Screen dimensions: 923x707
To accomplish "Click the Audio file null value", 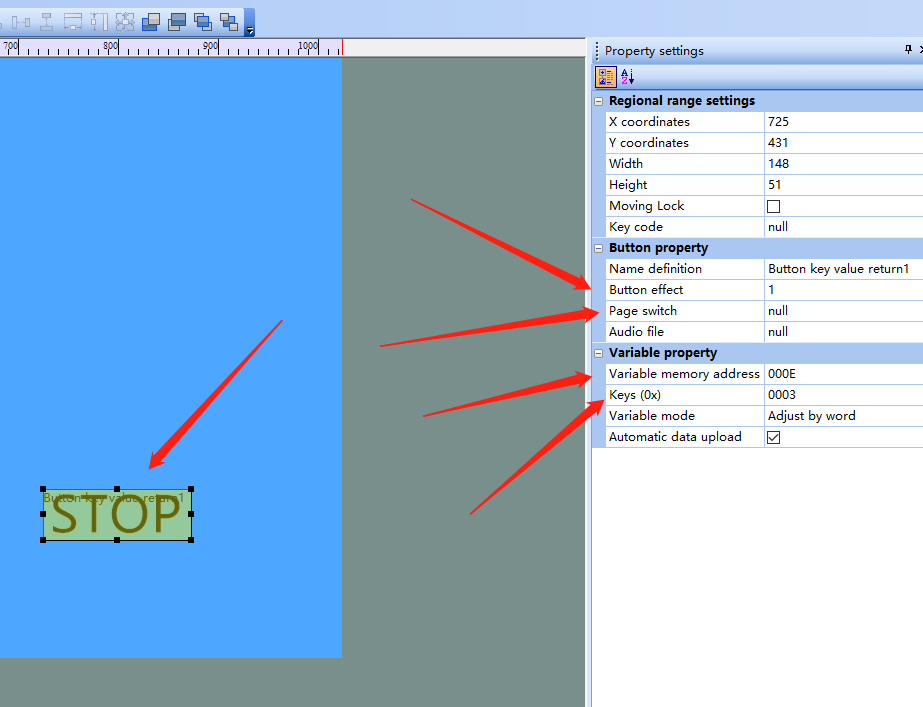I will (844, 332).
